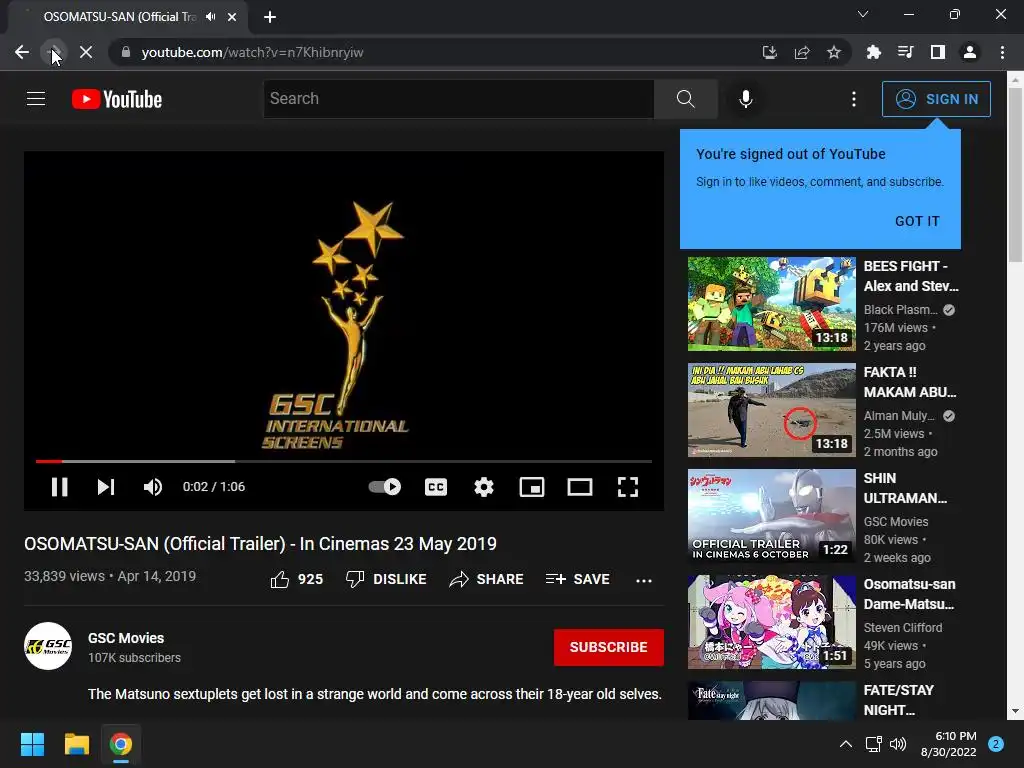Seek on the video progress bar
The height and width of the screenshot is (768, 1024).
click(x=344, y=461)
